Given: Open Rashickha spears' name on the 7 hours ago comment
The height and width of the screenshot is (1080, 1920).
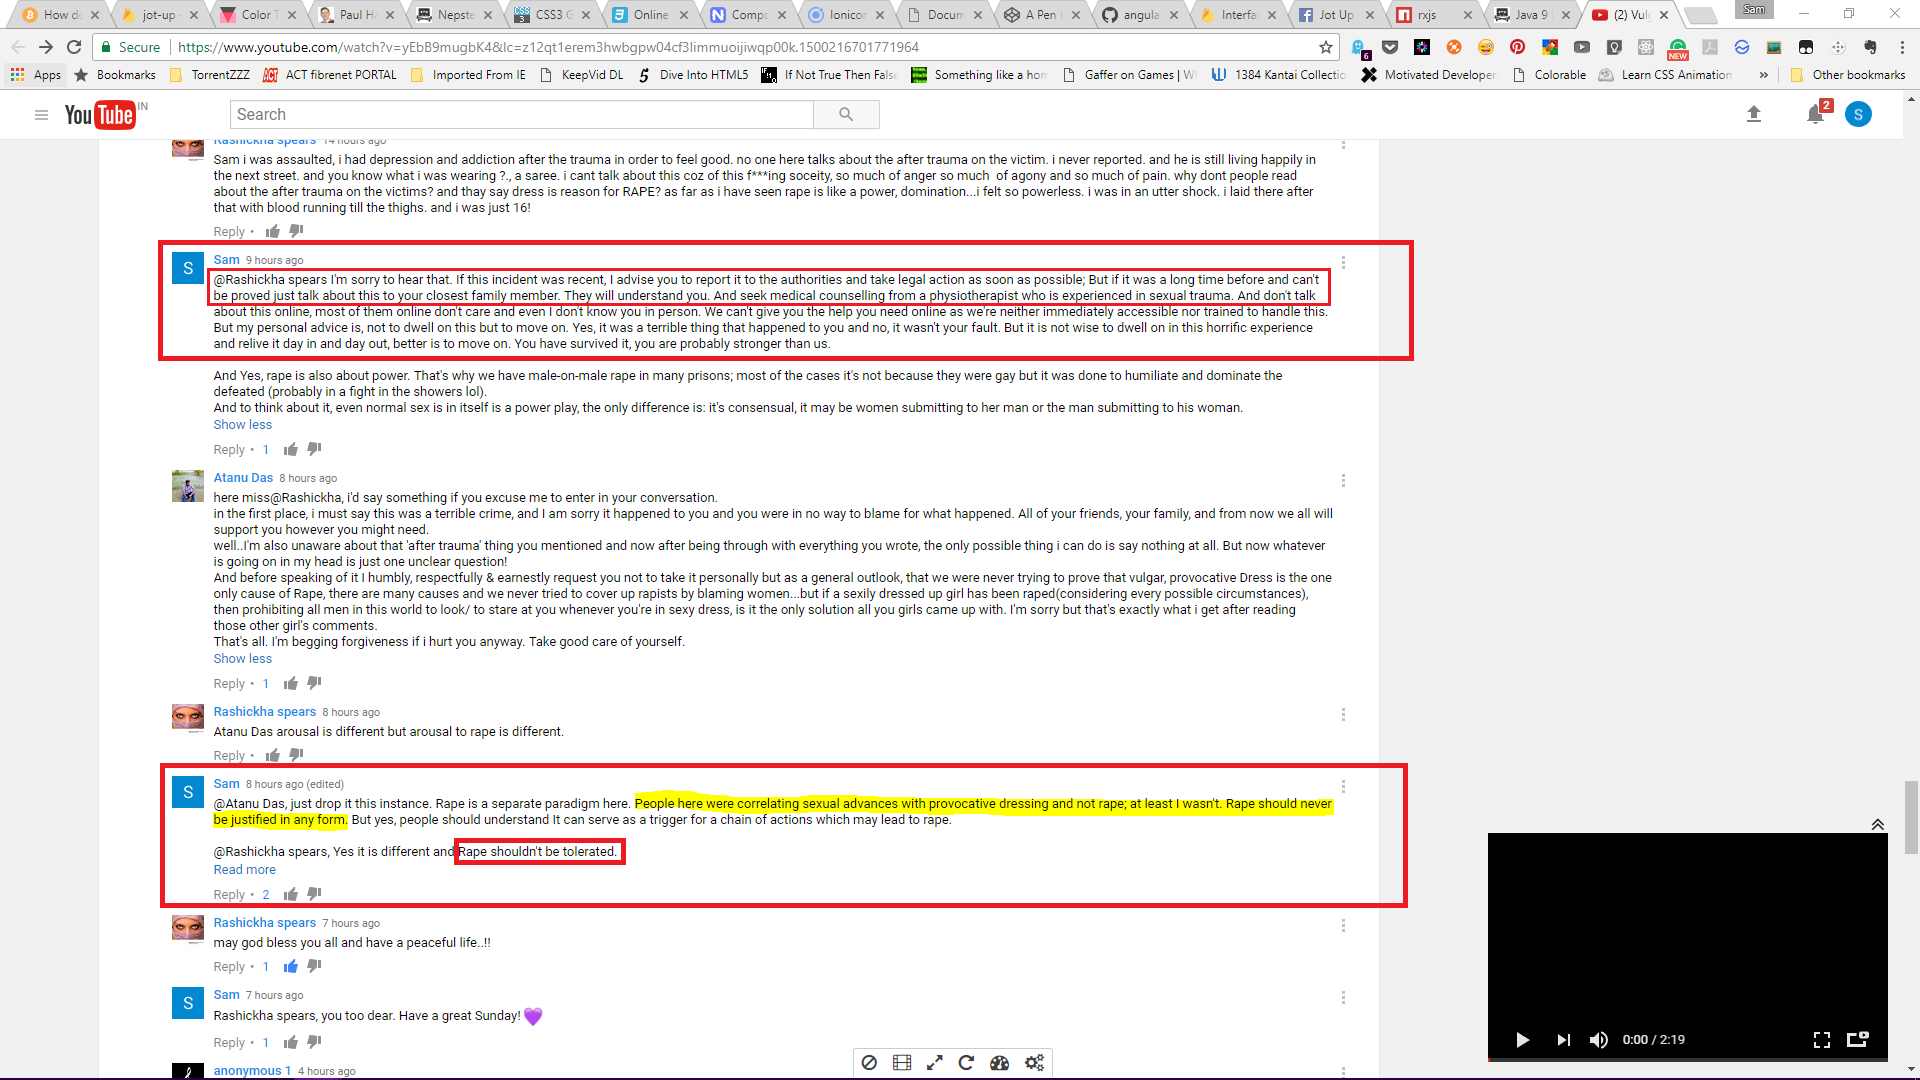Looking at the screenshot, I should point(264,922).
